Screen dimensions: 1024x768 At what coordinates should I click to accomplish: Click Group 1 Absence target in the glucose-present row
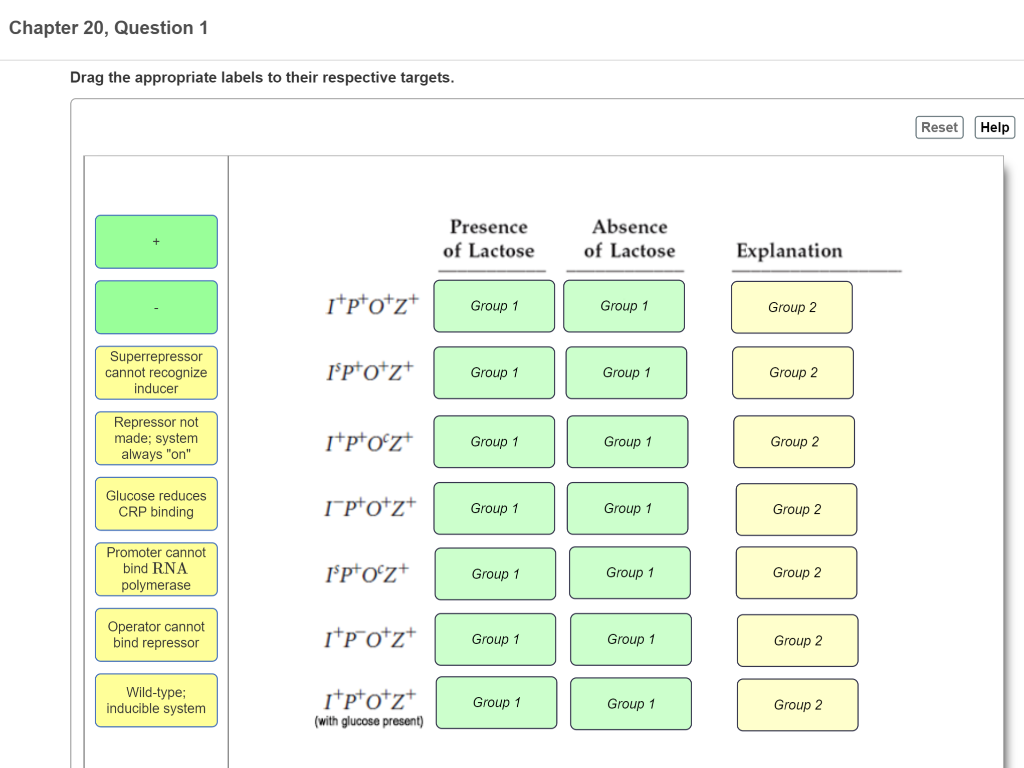[630, 703]
